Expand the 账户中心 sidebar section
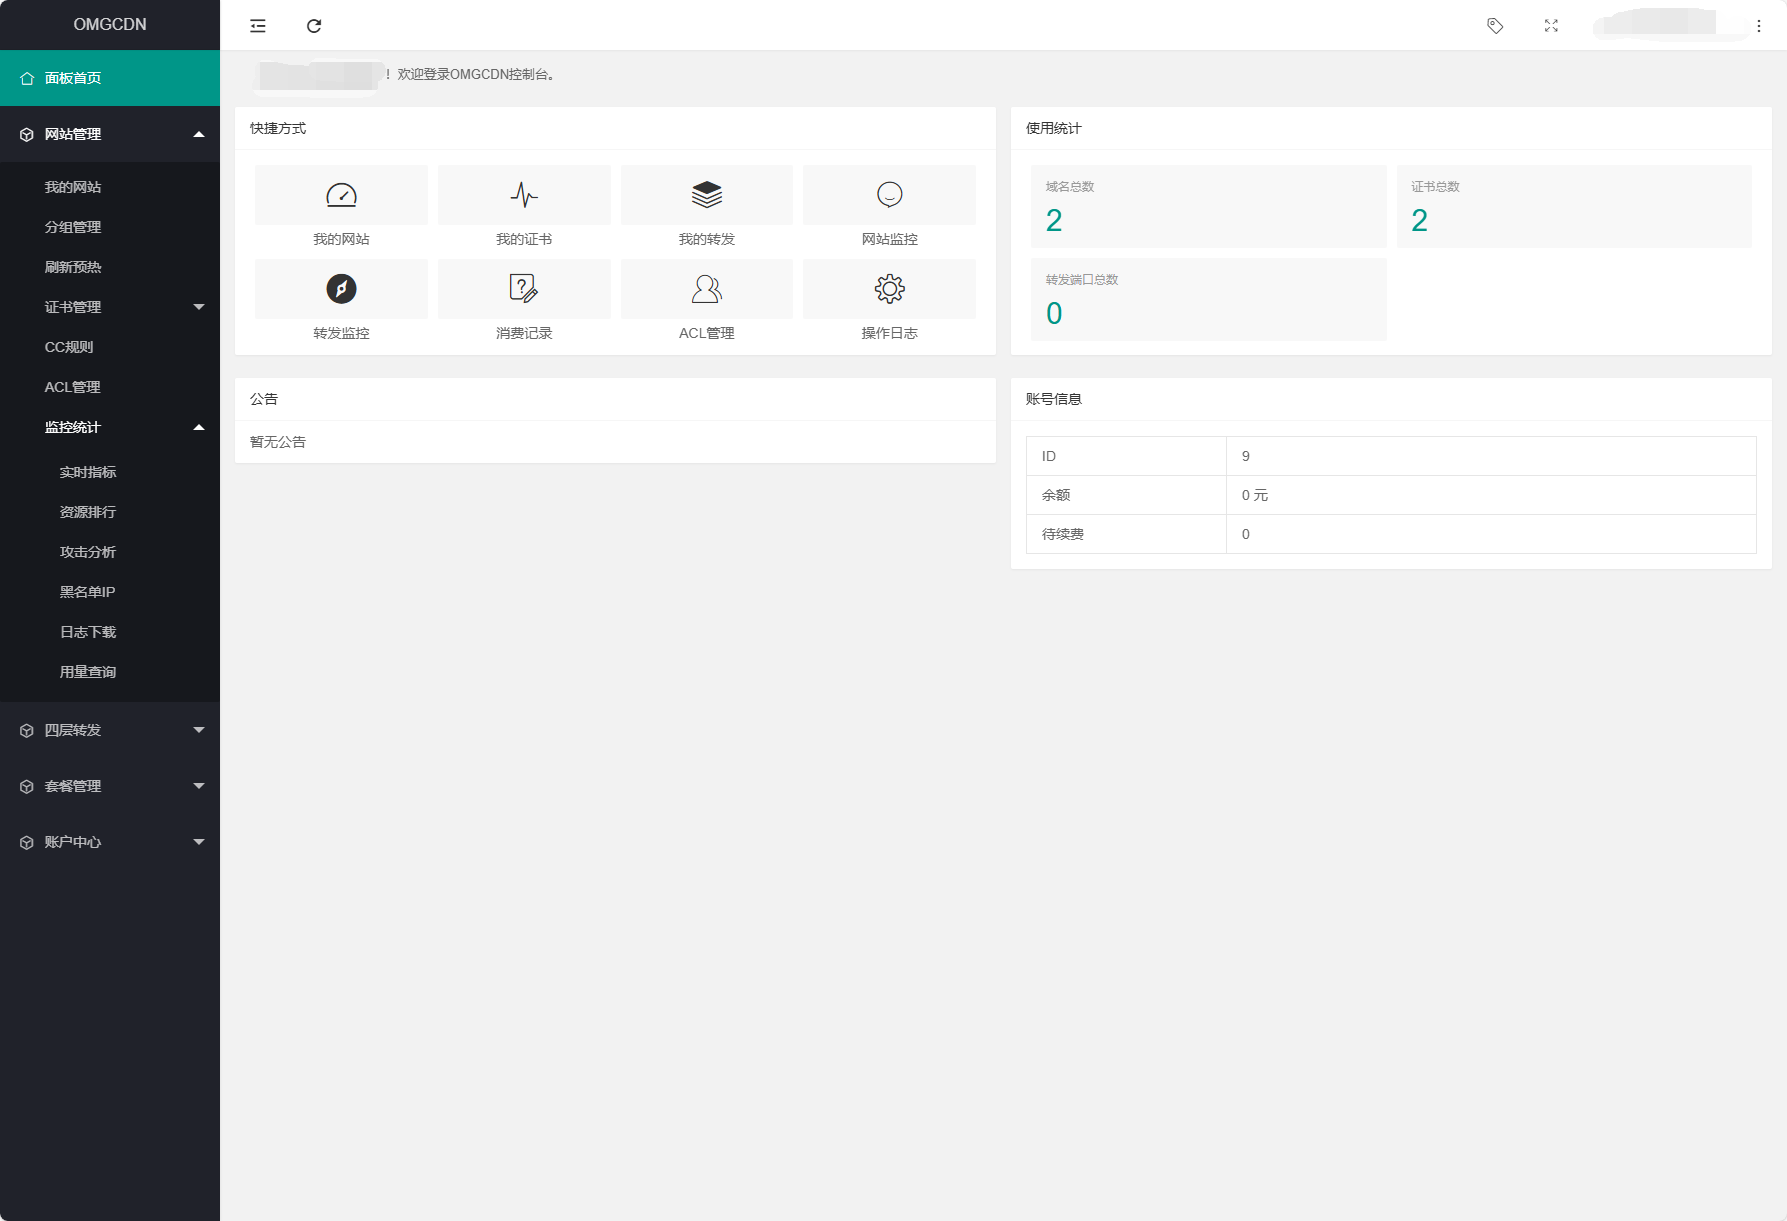 [x=110, y=842]
